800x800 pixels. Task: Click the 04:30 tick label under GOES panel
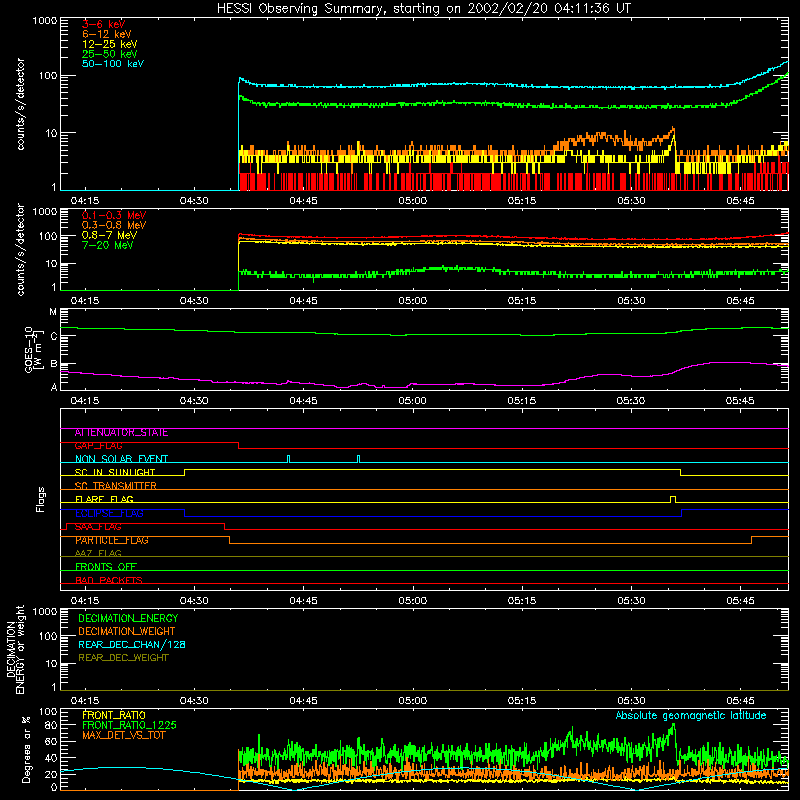[x=194, y=401]
